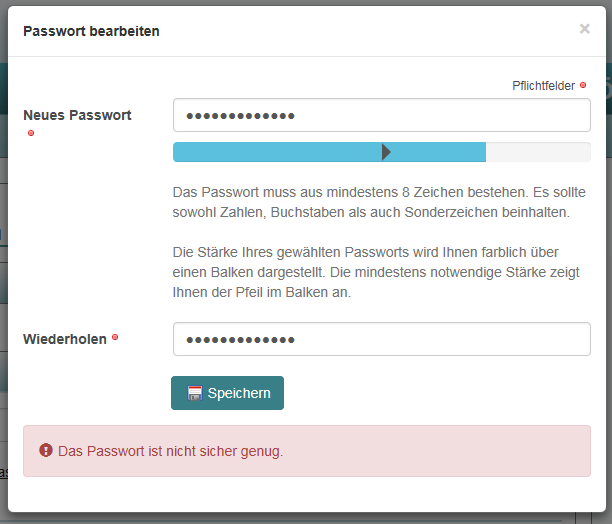Click the Pflichtfelder legend text
This screenshot has width=612, height=524.
(x=543, y=86)
